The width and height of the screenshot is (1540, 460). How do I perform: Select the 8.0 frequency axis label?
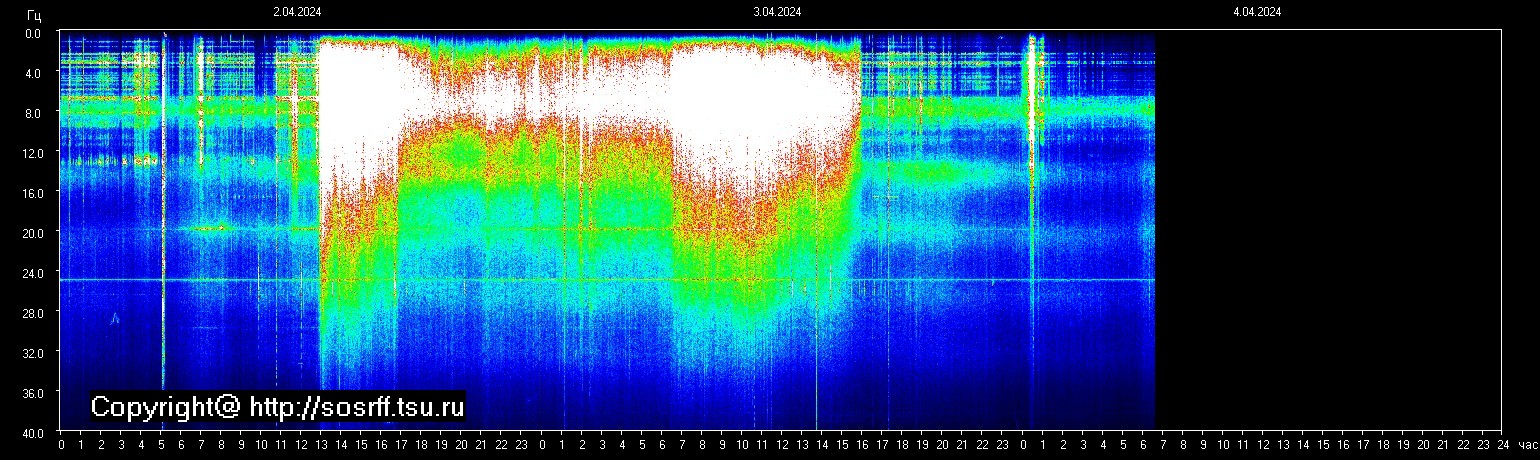pos(33,113)
